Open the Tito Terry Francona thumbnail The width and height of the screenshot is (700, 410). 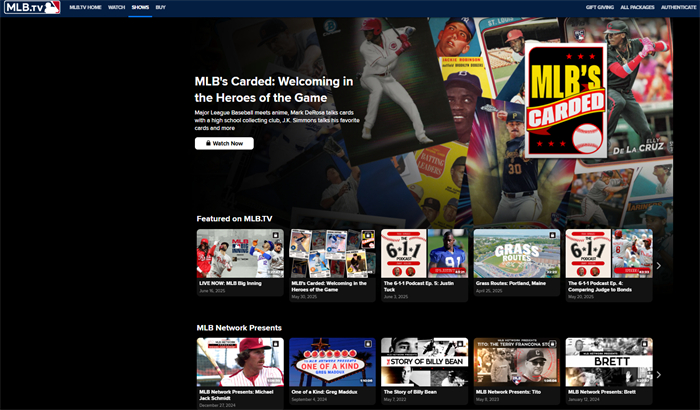pos(517,362)
